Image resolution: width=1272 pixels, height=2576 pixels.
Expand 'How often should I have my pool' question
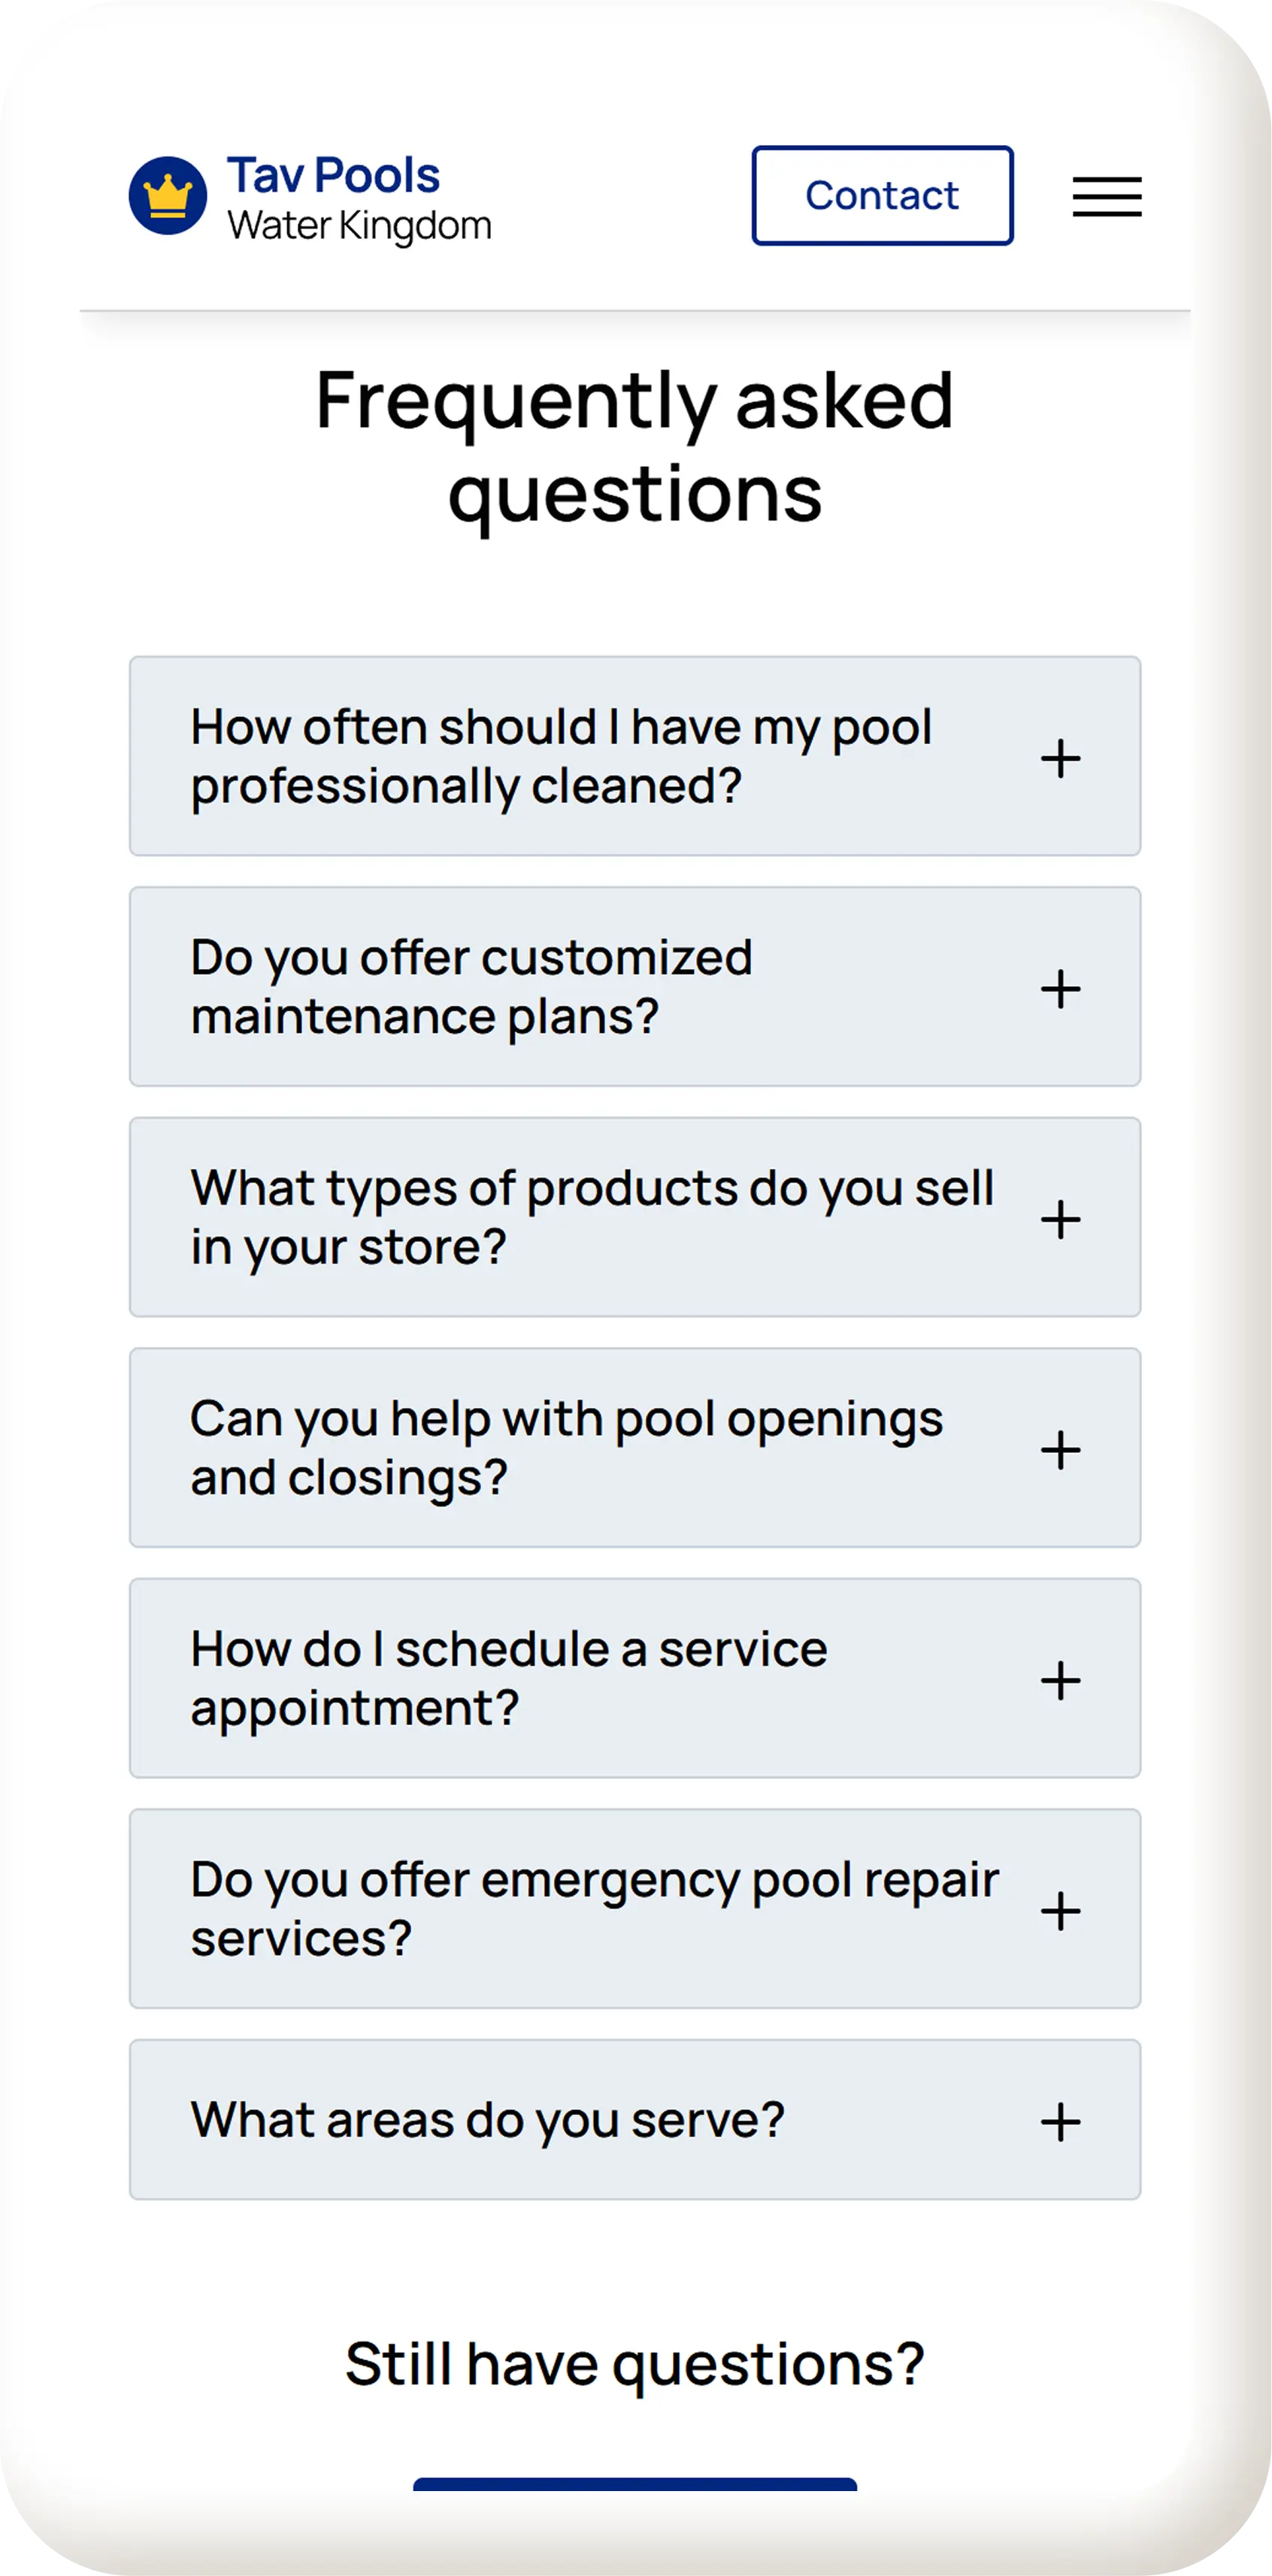560,756
